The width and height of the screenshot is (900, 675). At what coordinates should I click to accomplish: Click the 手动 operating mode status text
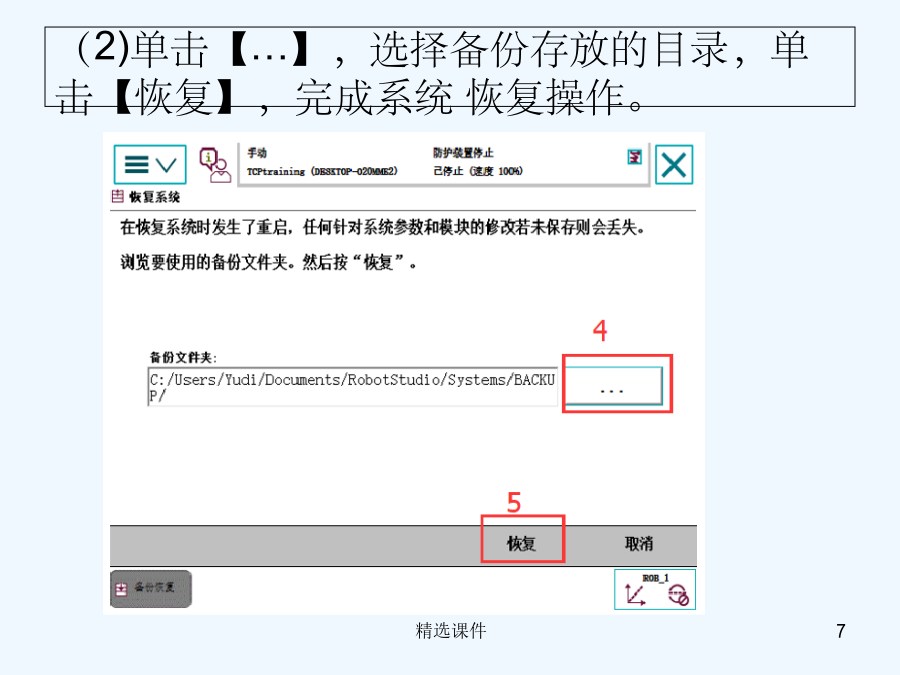[x=257, y=153]
